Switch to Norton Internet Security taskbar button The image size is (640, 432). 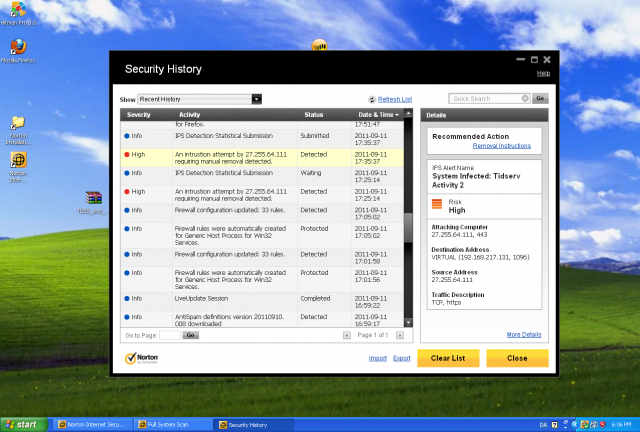coord(93,425)
